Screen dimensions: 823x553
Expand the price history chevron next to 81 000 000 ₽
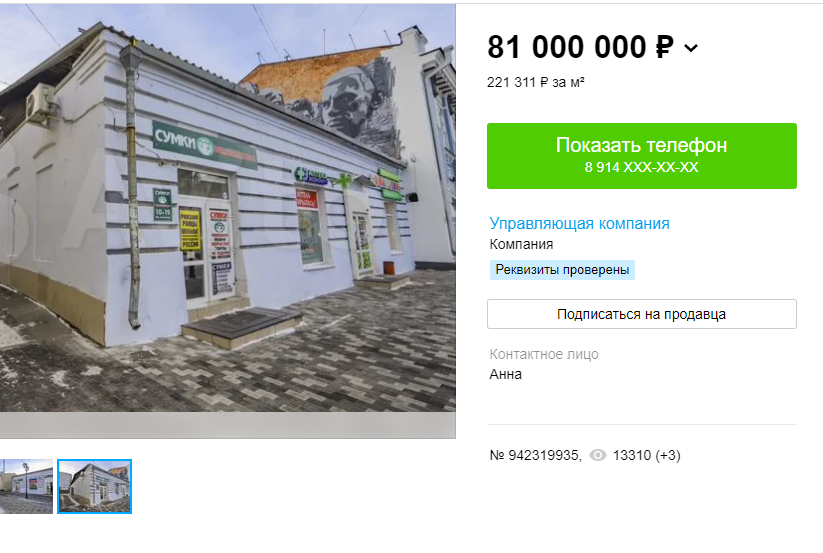(x=691, y=48)
